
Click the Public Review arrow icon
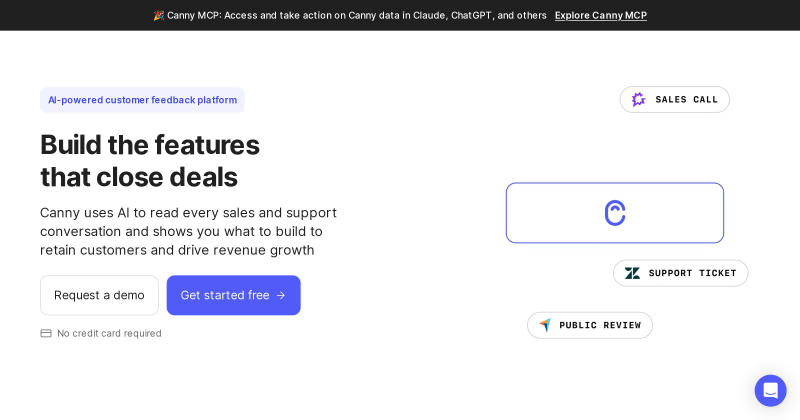pyautogui.click(x=545, y=325)
